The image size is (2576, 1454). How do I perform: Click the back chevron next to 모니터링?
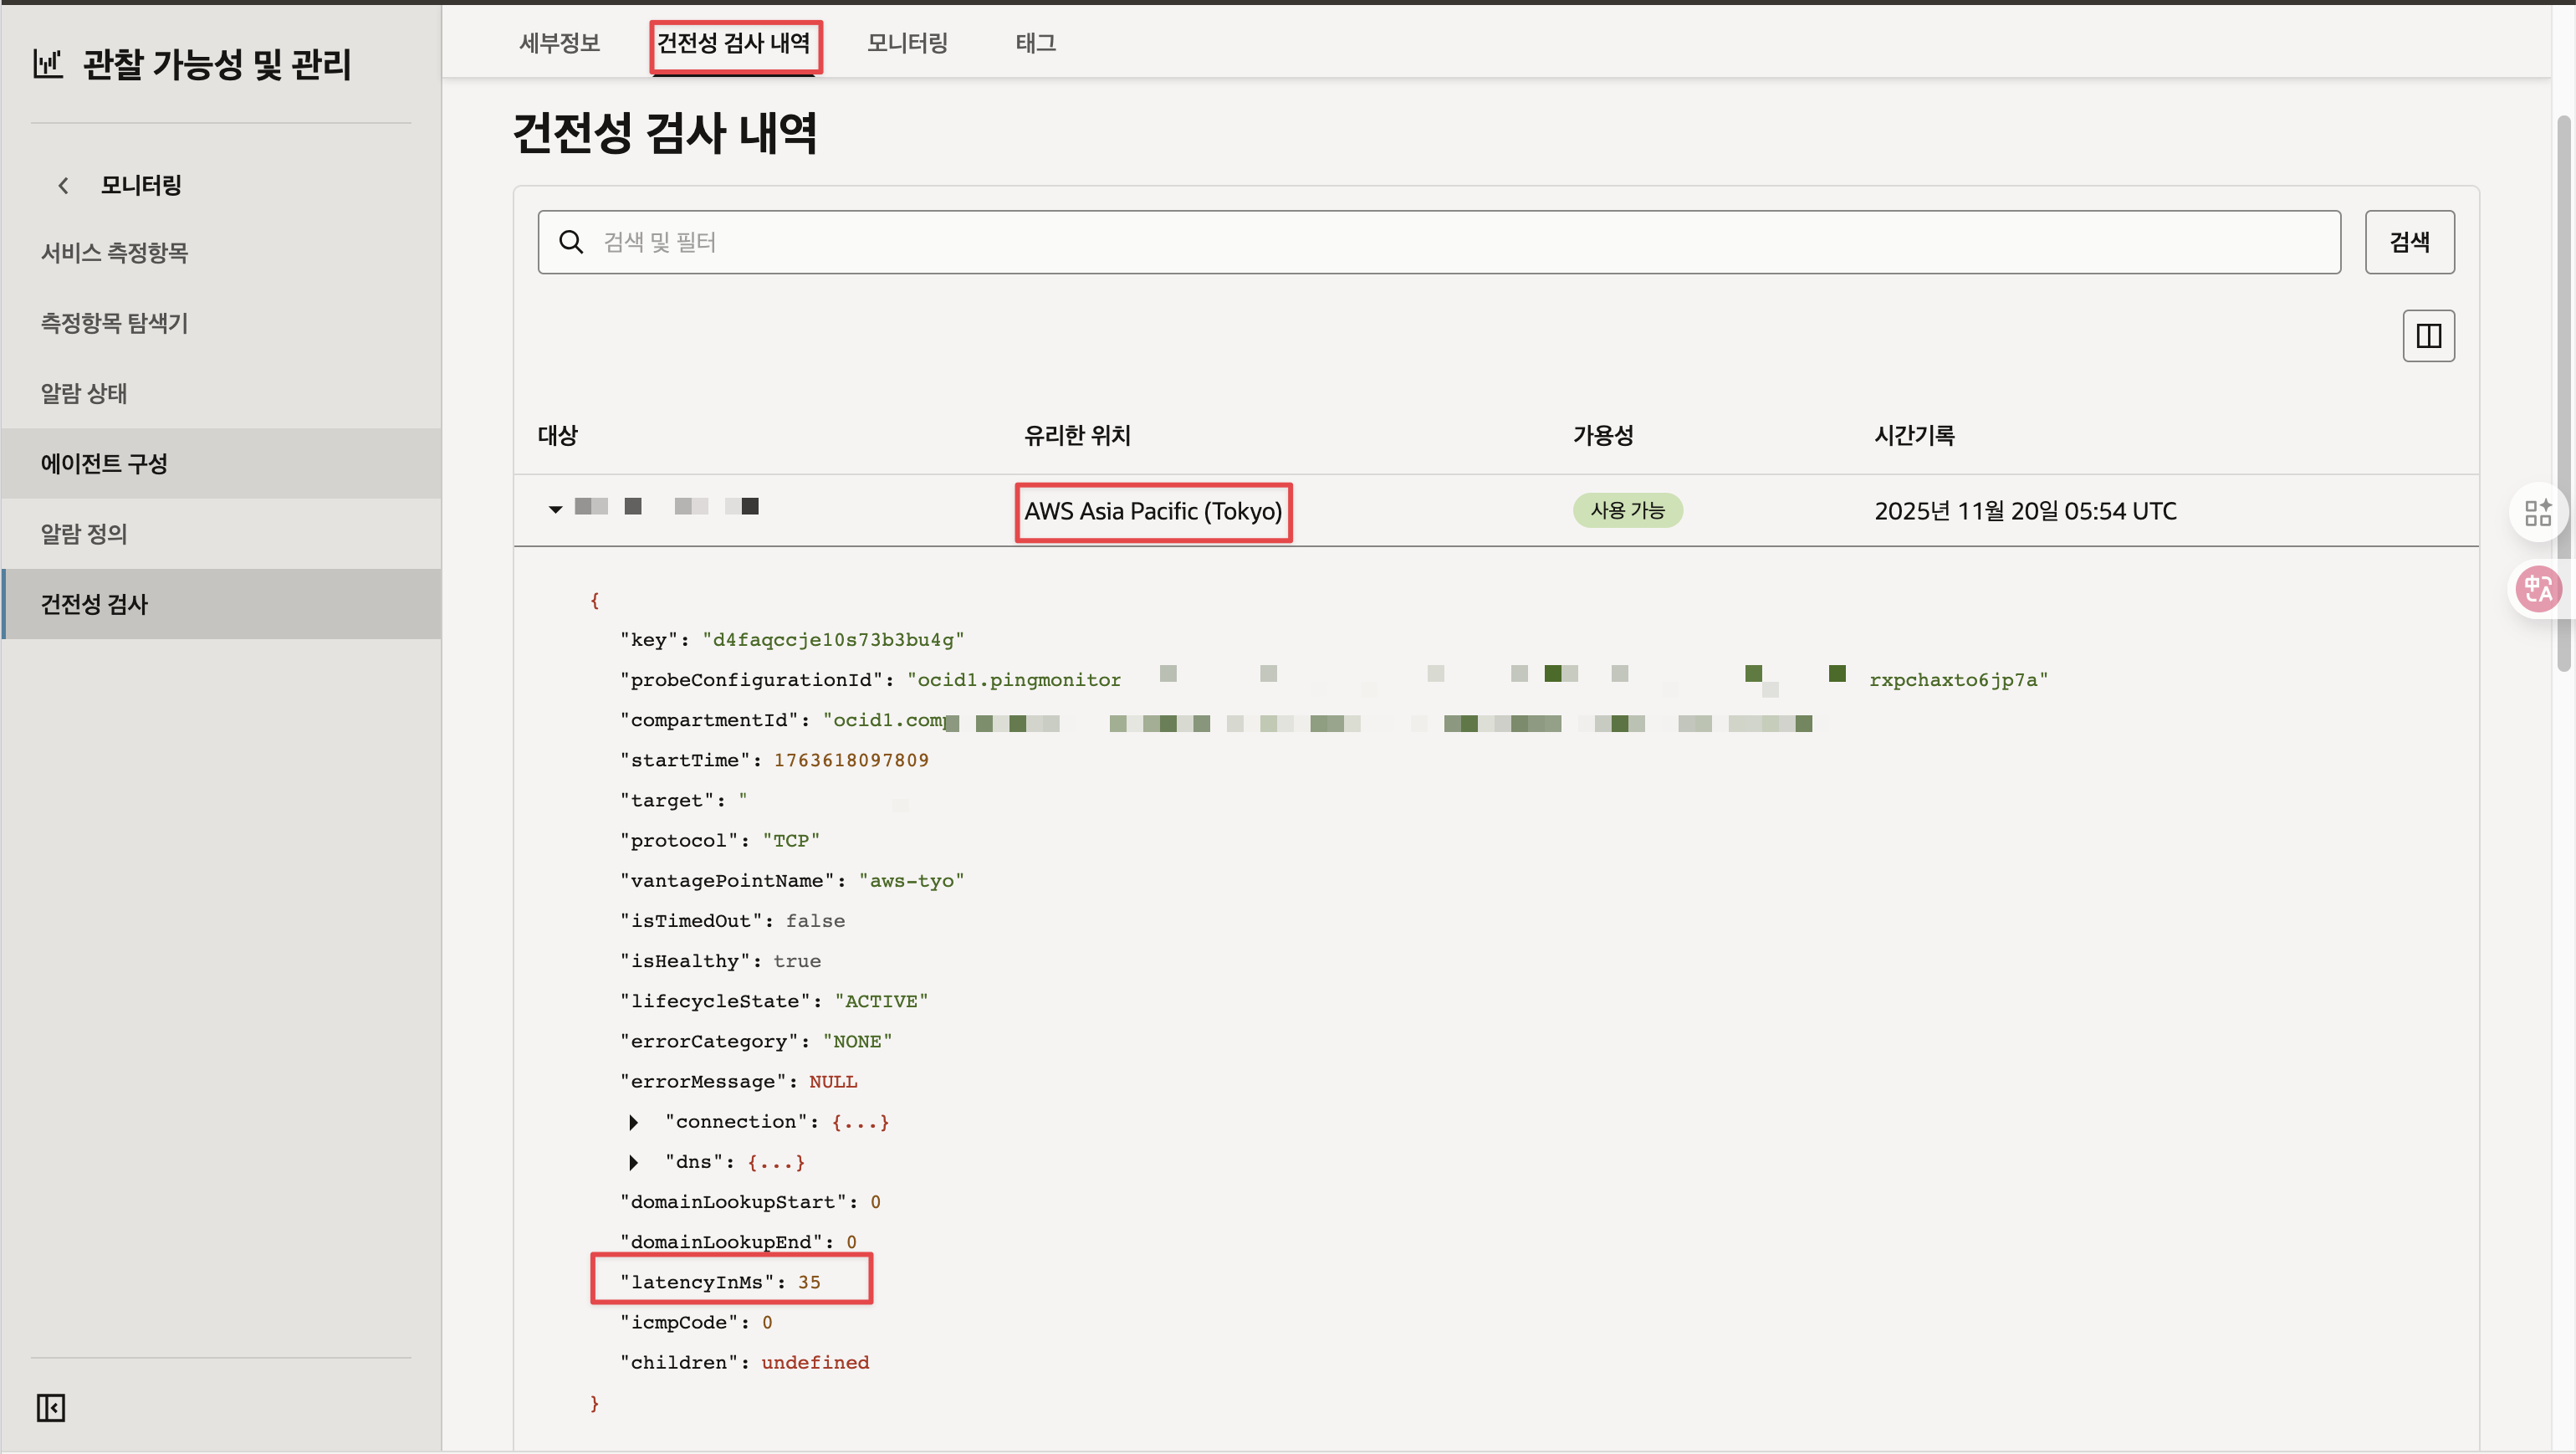pos(63,185)
